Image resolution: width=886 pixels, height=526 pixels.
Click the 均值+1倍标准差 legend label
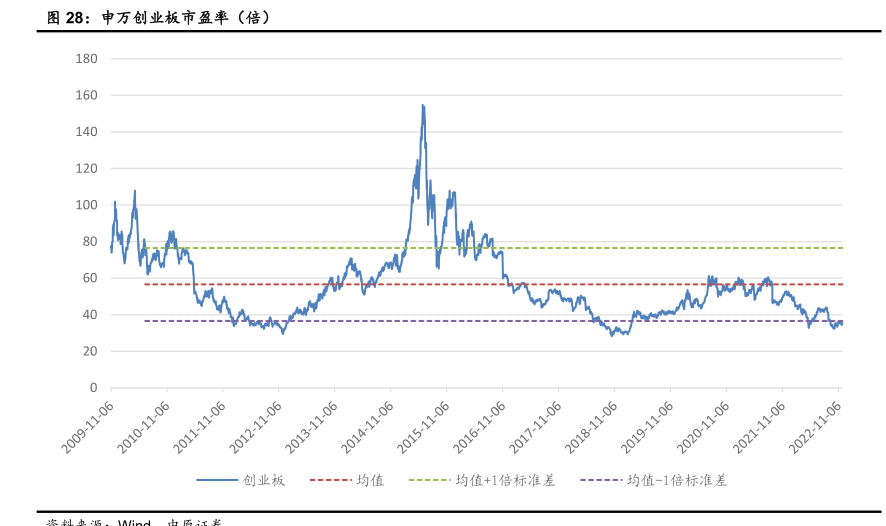tap(505, 480)
